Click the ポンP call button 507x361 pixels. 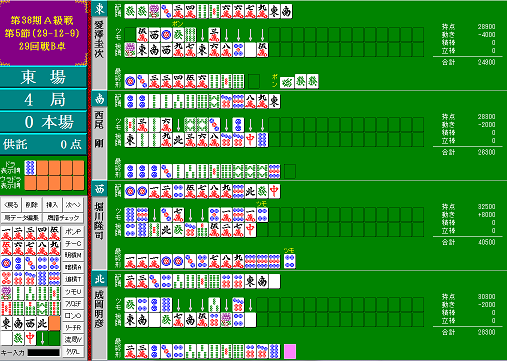click(73, 231)
